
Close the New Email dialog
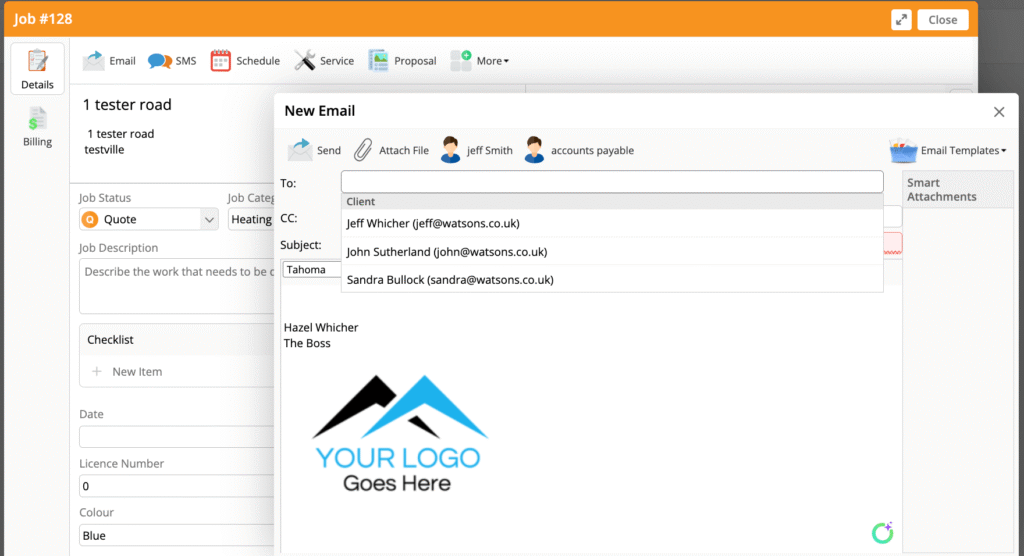(x=999, y=112)
